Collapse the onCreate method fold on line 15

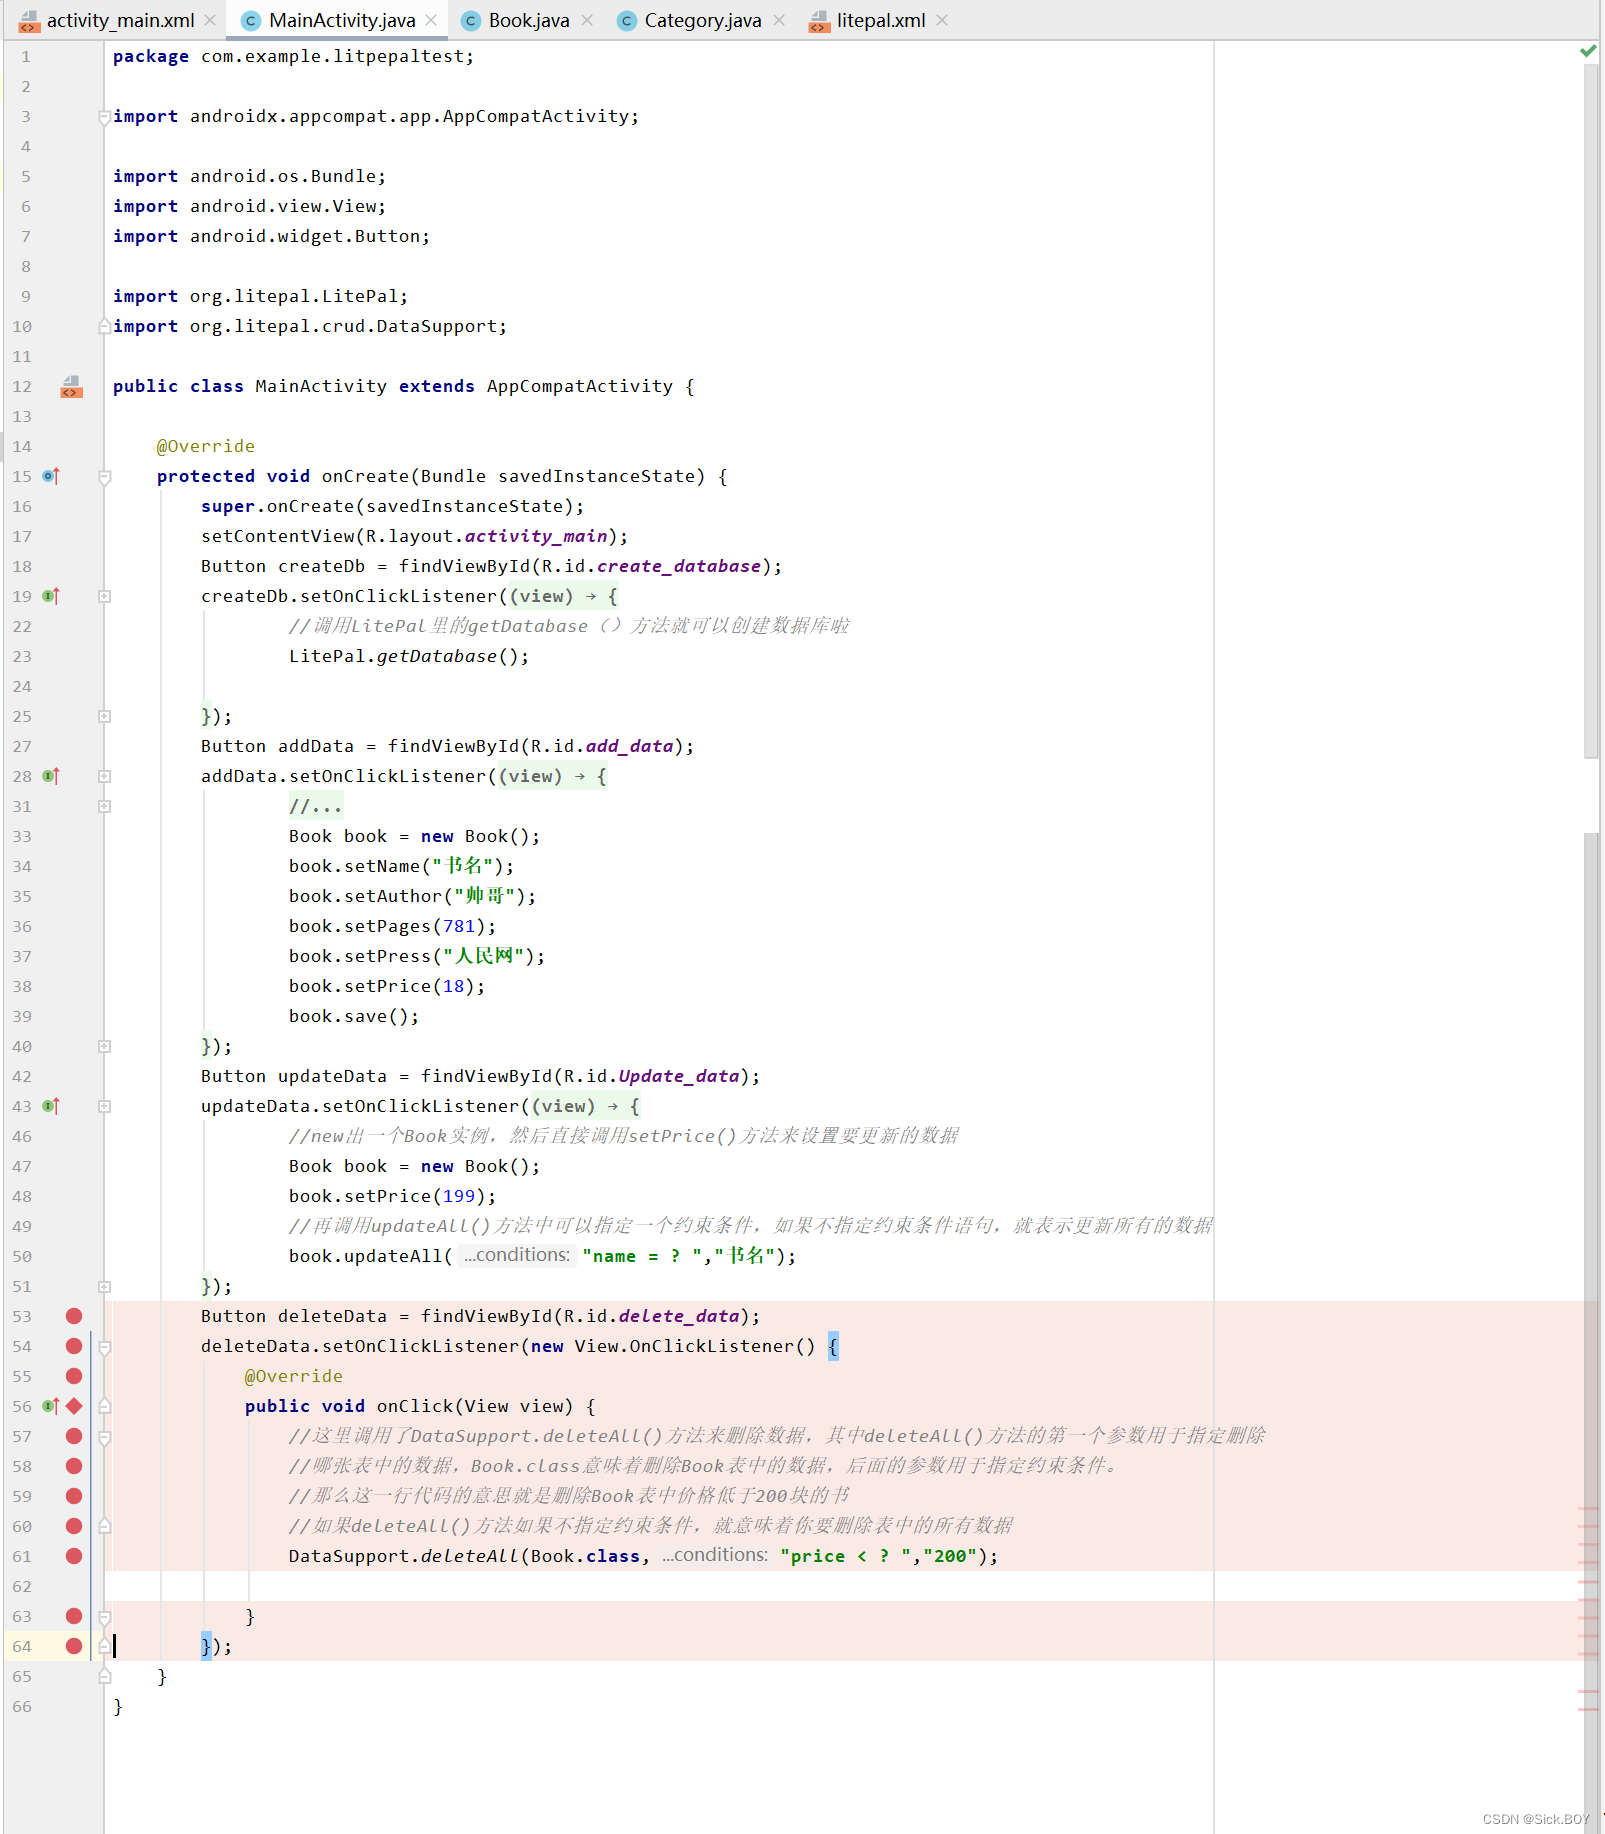[104, 477]
